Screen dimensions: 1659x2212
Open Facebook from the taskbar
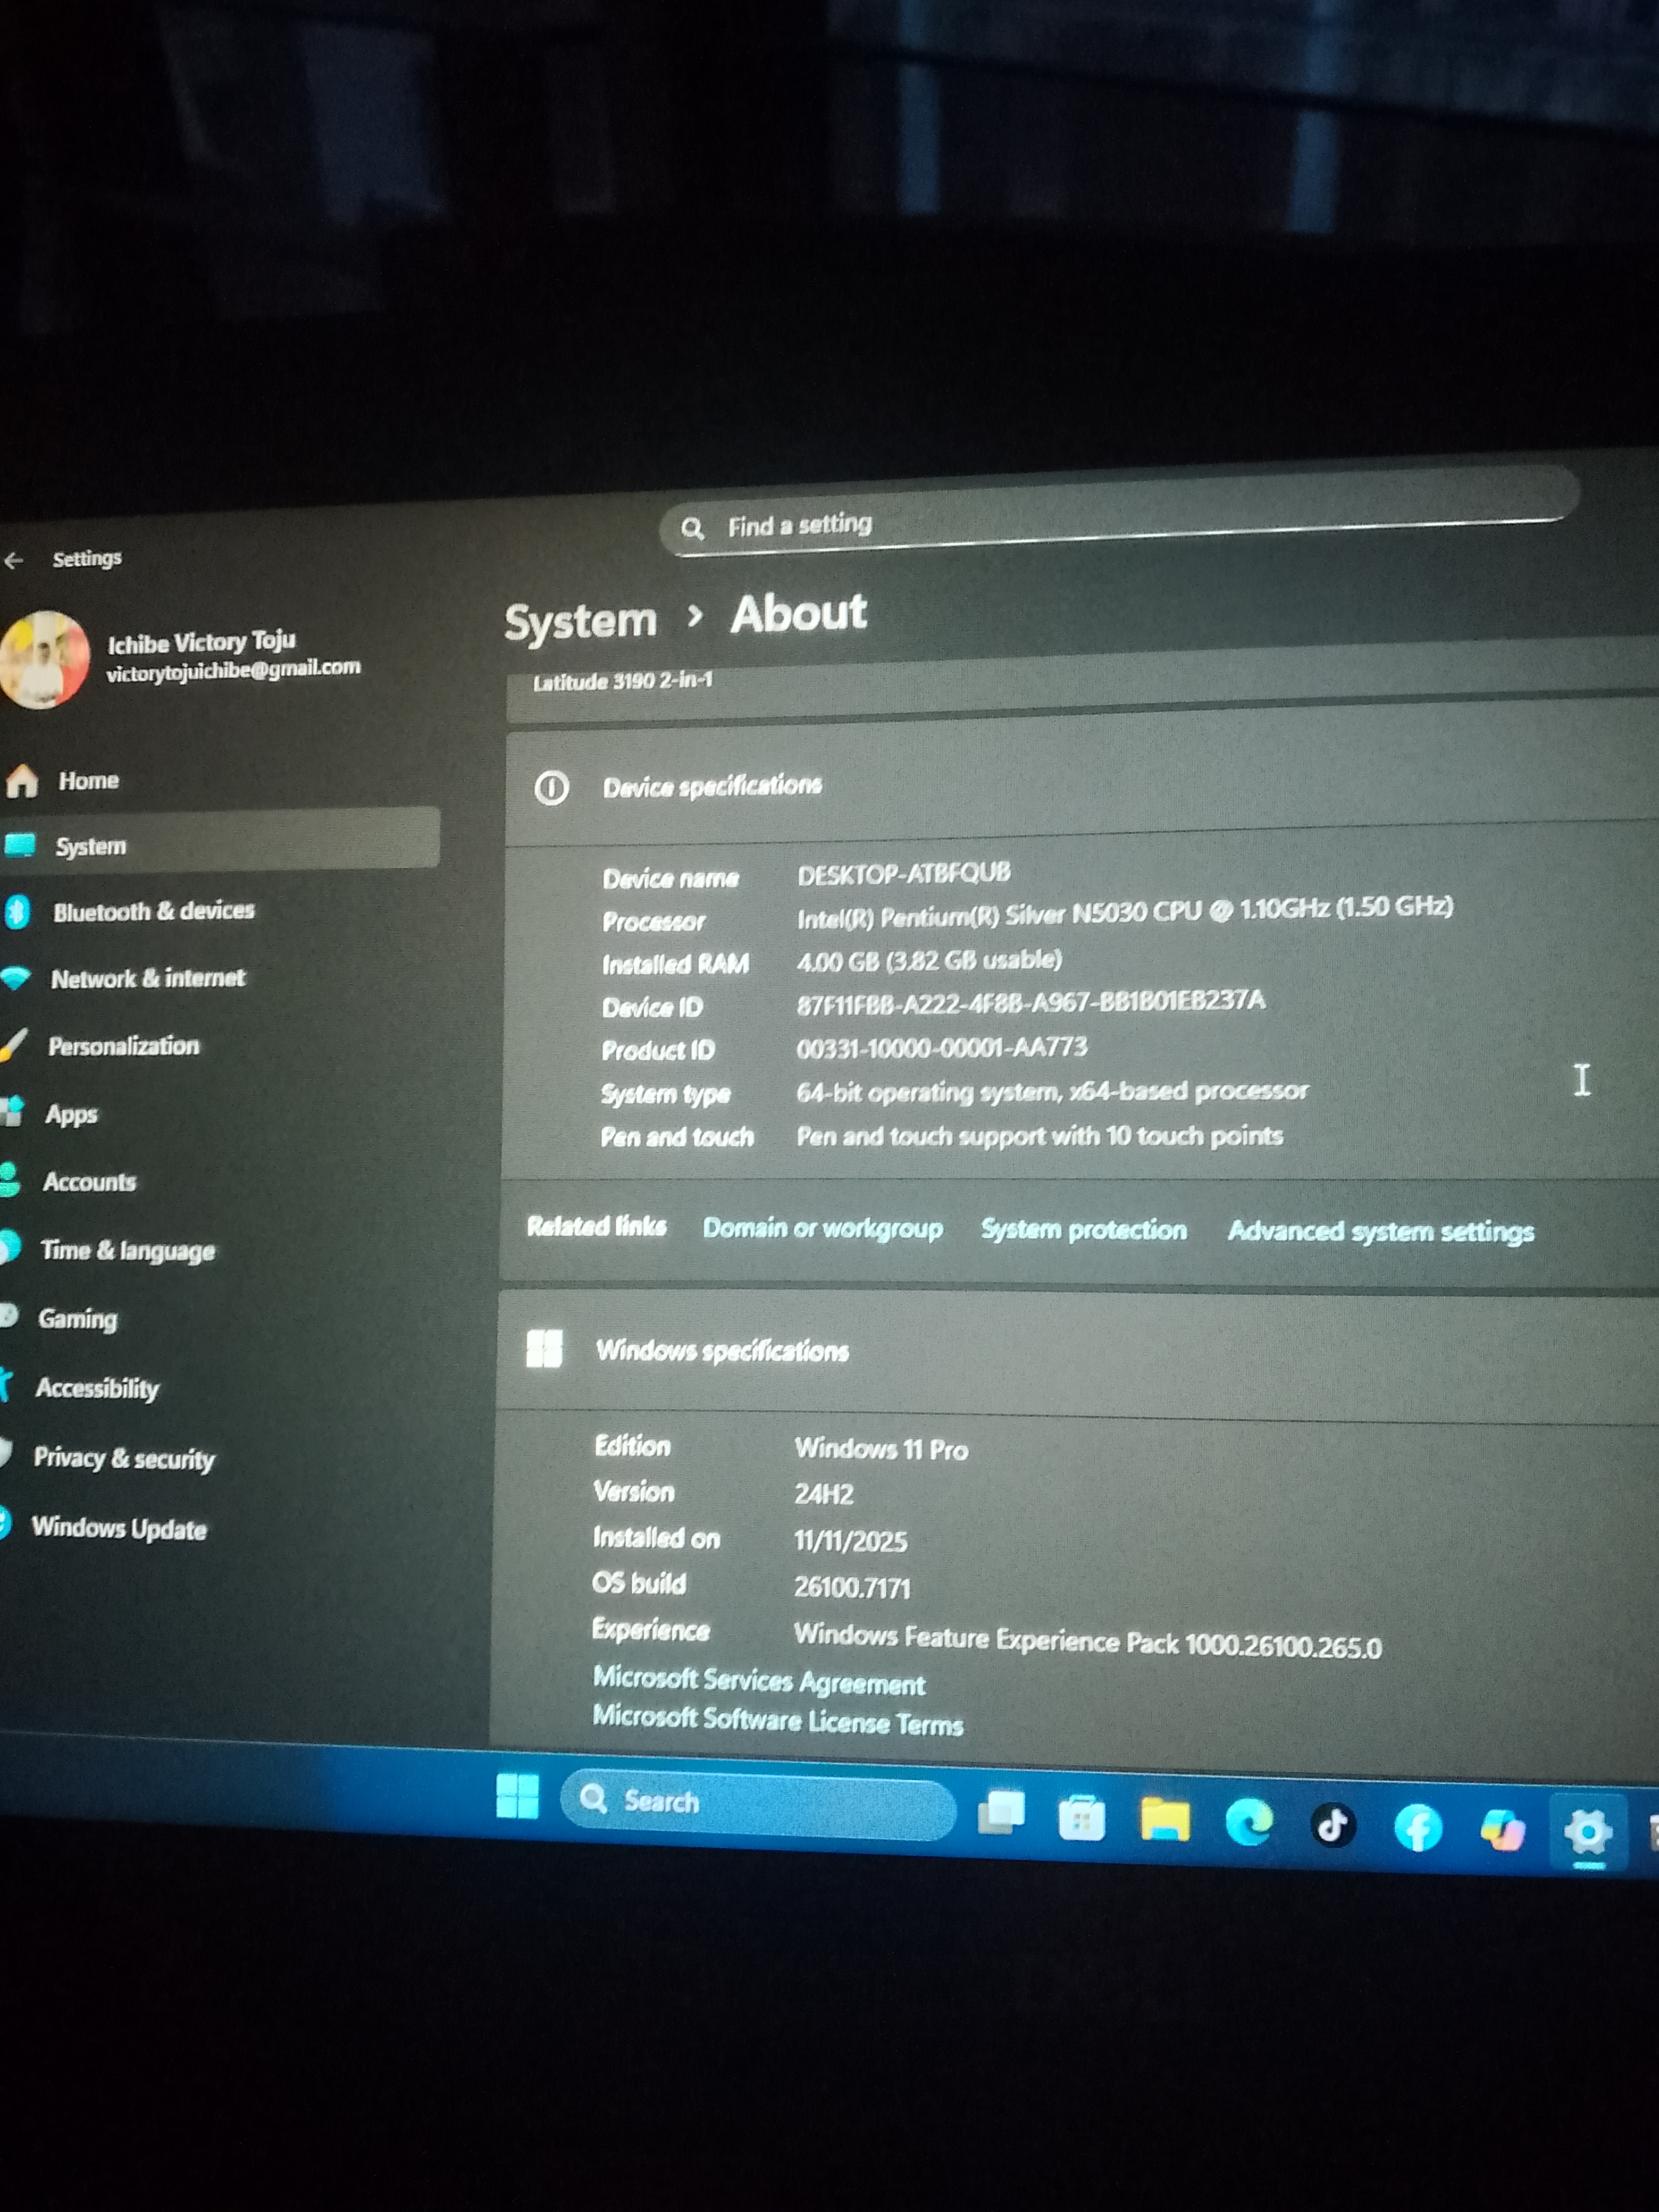(x=1418, y=1829)
